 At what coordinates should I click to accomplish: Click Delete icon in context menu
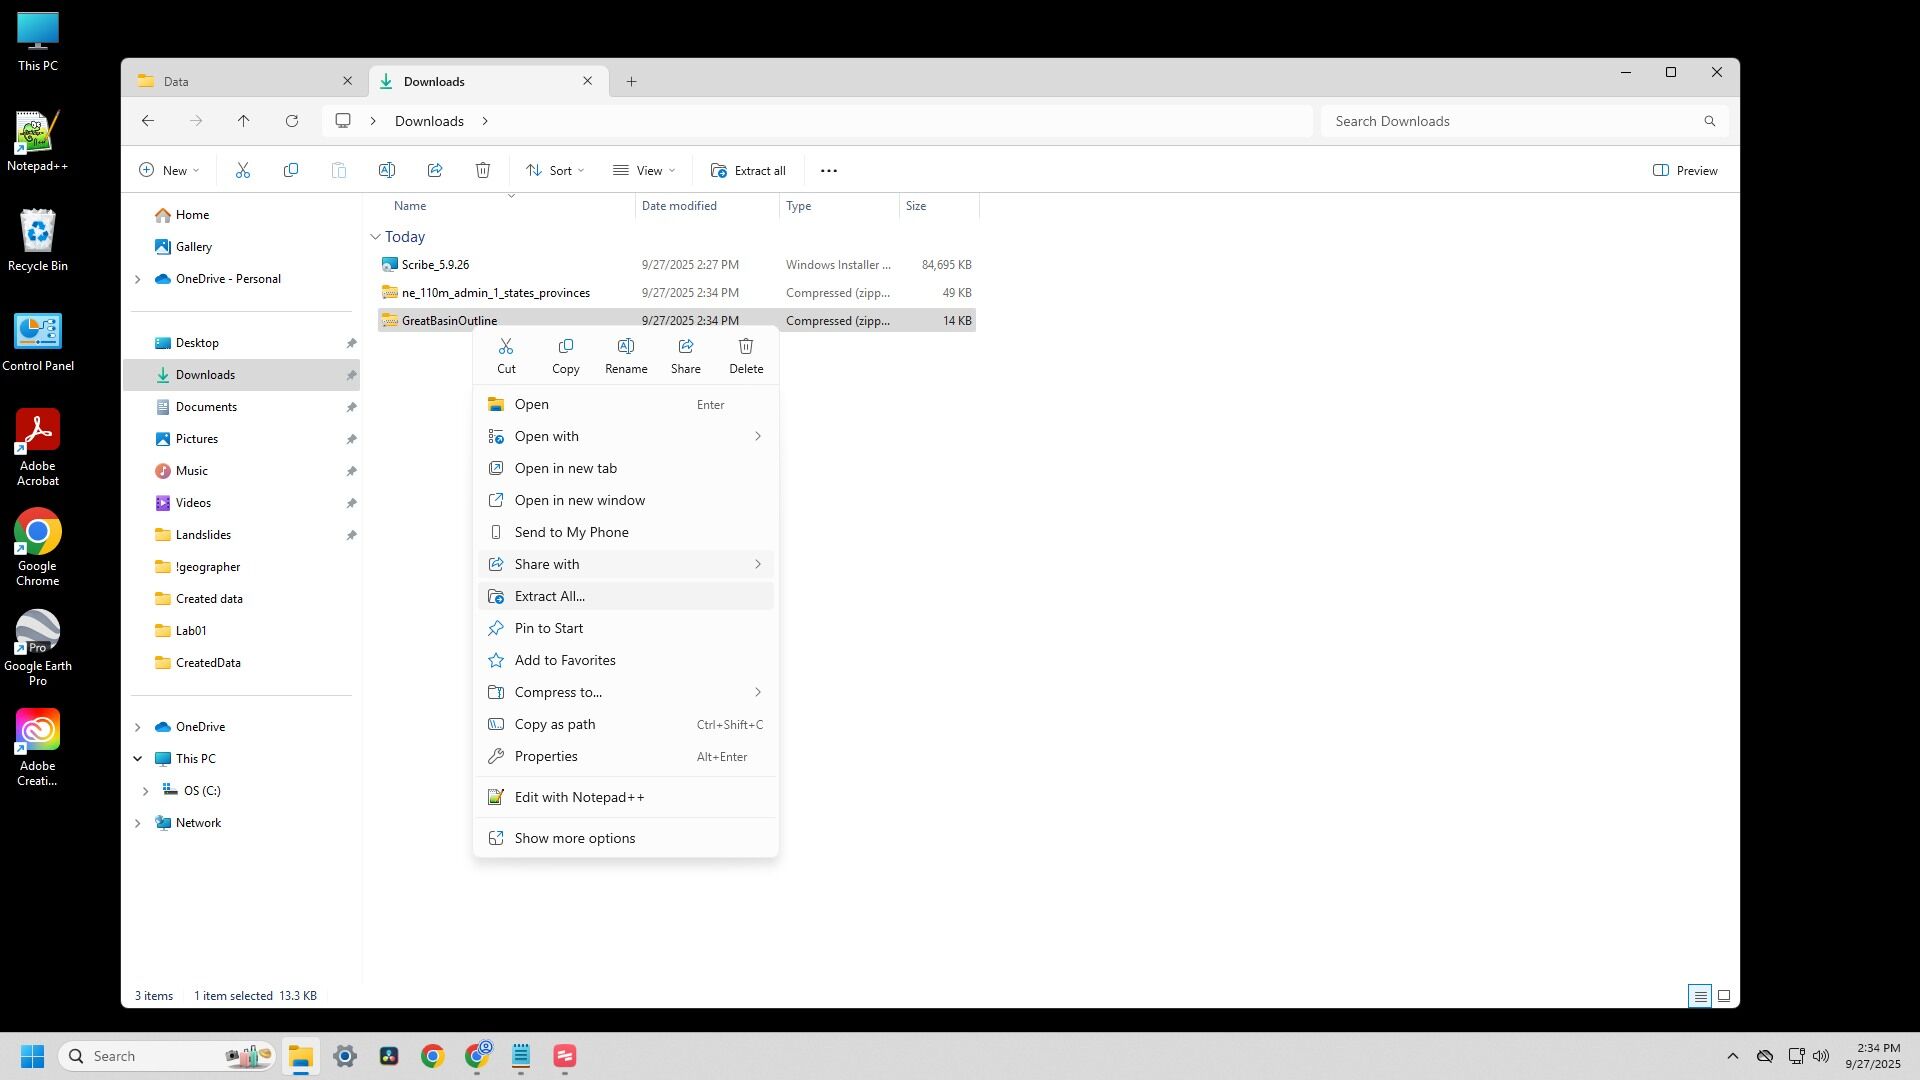tap(746, 355)
